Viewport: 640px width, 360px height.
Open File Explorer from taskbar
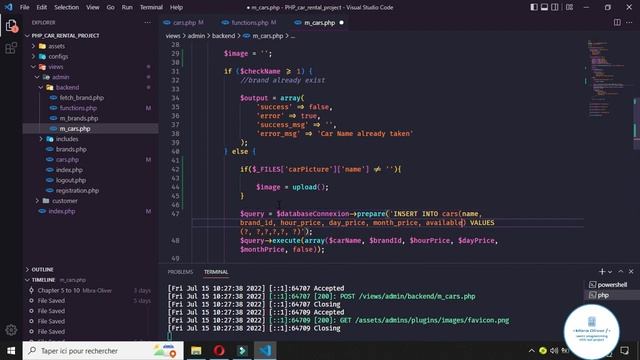tap(196, 351)
